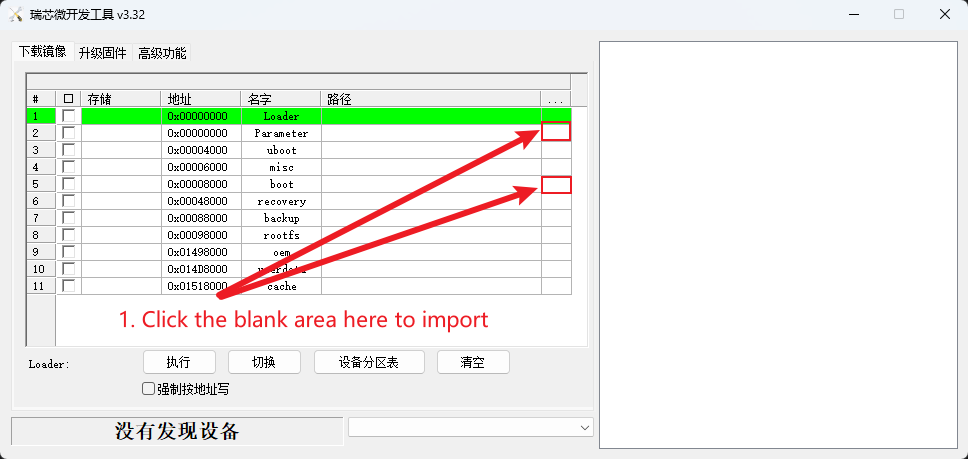Open 设备分区表 button
The image size is (968, 459).
[x=369, y=362]
